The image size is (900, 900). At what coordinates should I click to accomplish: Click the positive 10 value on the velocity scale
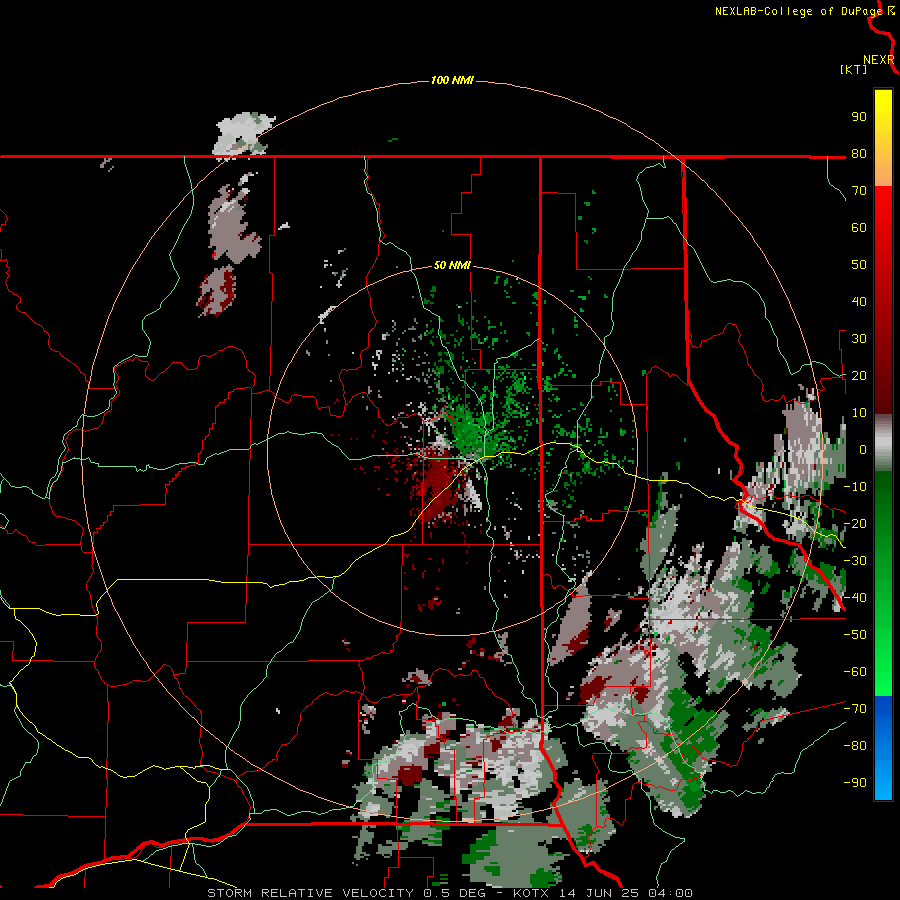click(x=859, y=413)
